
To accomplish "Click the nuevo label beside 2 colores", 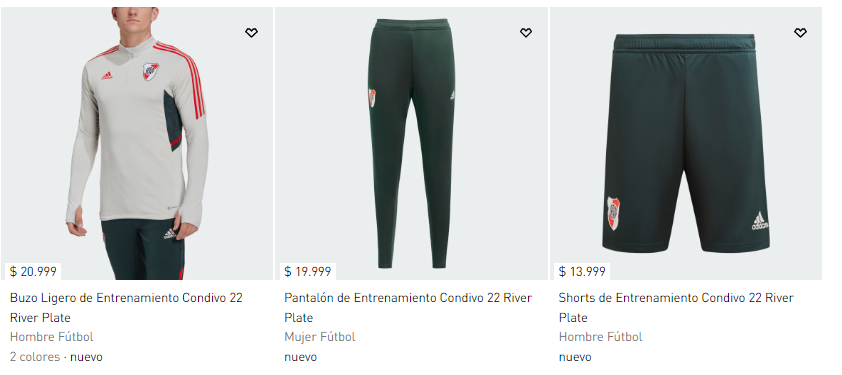I will click(86, 357).
